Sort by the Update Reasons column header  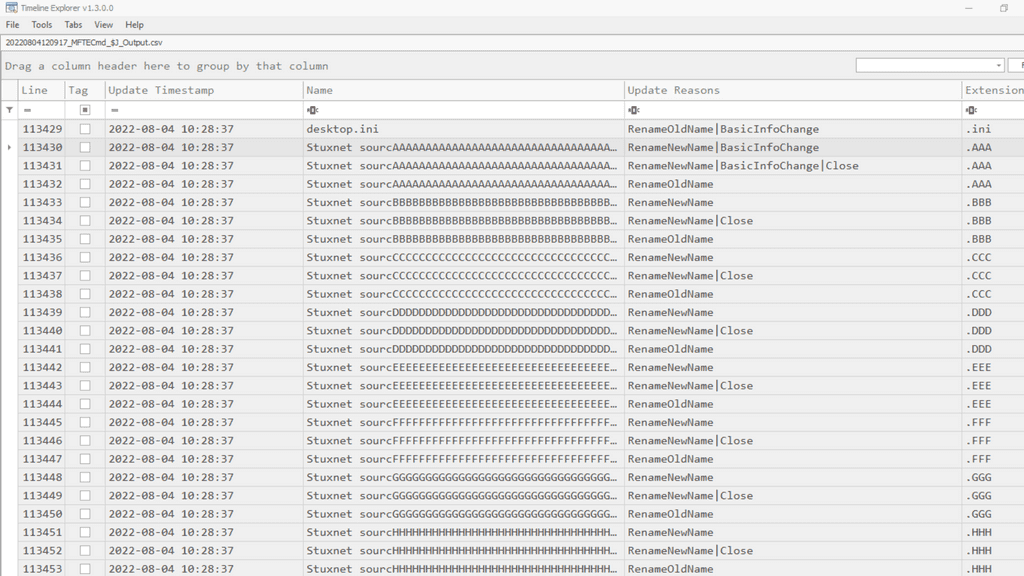[673, 90]
